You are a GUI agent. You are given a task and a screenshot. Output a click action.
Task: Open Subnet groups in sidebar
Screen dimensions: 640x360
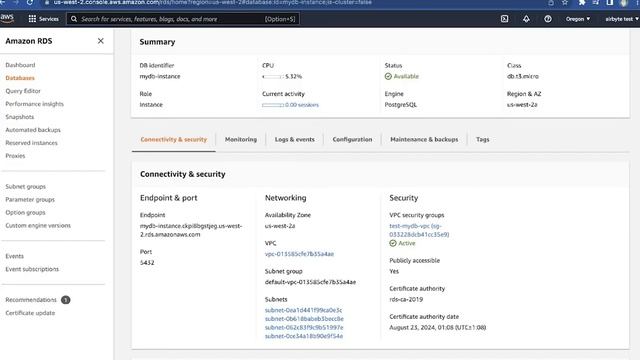click(x=26, y=187)
